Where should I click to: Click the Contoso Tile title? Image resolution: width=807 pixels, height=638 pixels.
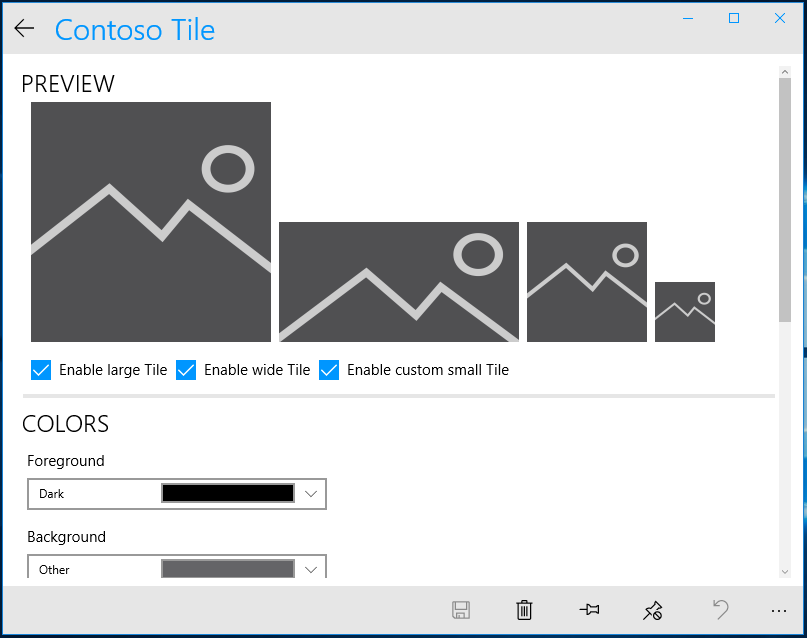(x=135, y=30)
